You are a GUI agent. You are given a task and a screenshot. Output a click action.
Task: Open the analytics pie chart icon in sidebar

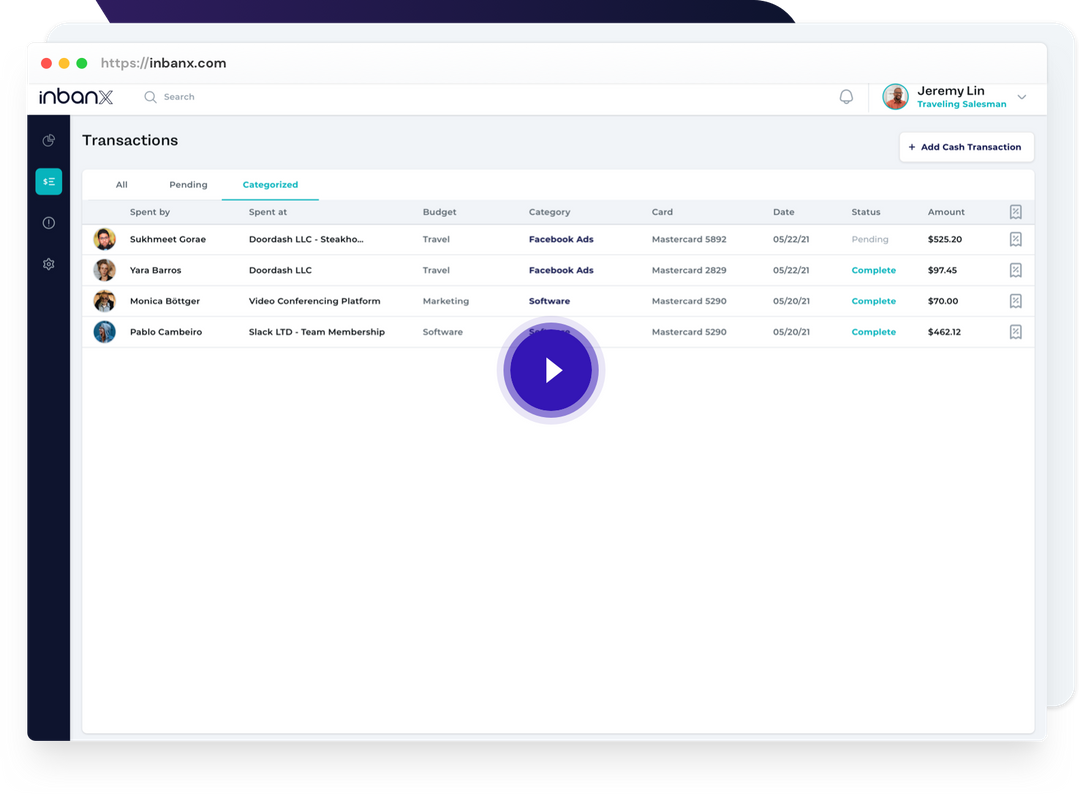coord(48,140)
